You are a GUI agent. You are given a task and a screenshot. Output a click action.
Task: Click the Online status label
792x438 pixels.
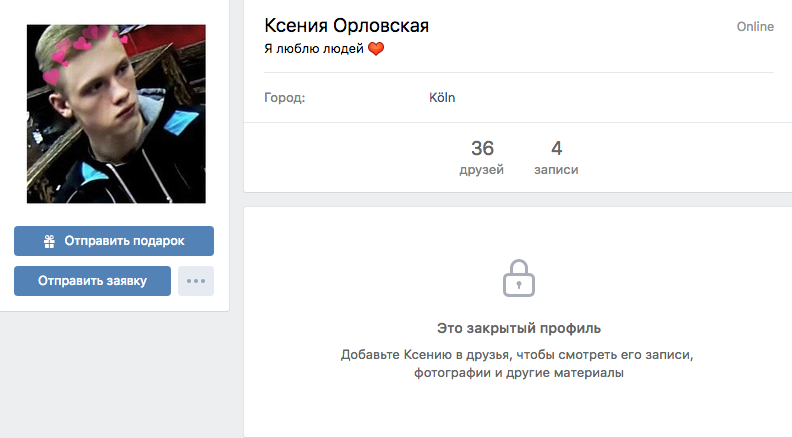coord(755,27)
